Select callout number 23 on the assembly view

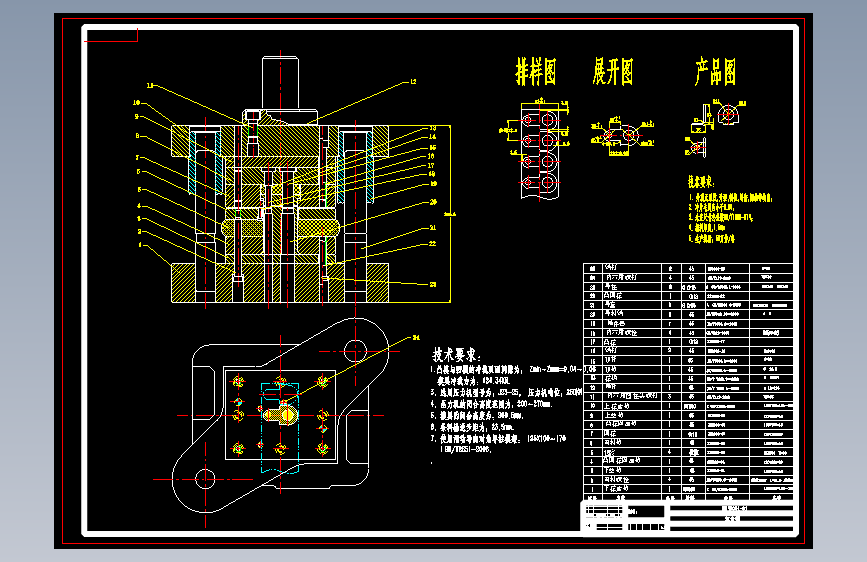[433, 284]
